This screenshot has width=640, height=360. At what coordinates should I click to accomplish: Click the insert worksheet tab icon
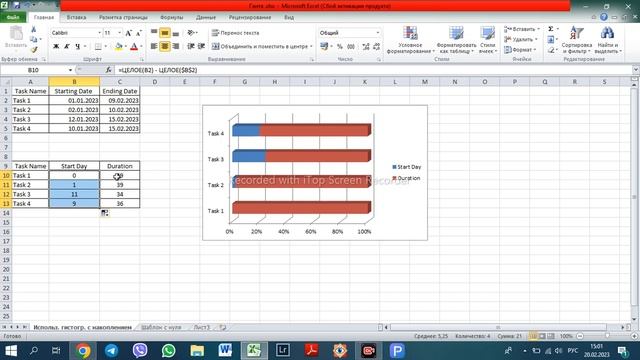coord(223,327)
